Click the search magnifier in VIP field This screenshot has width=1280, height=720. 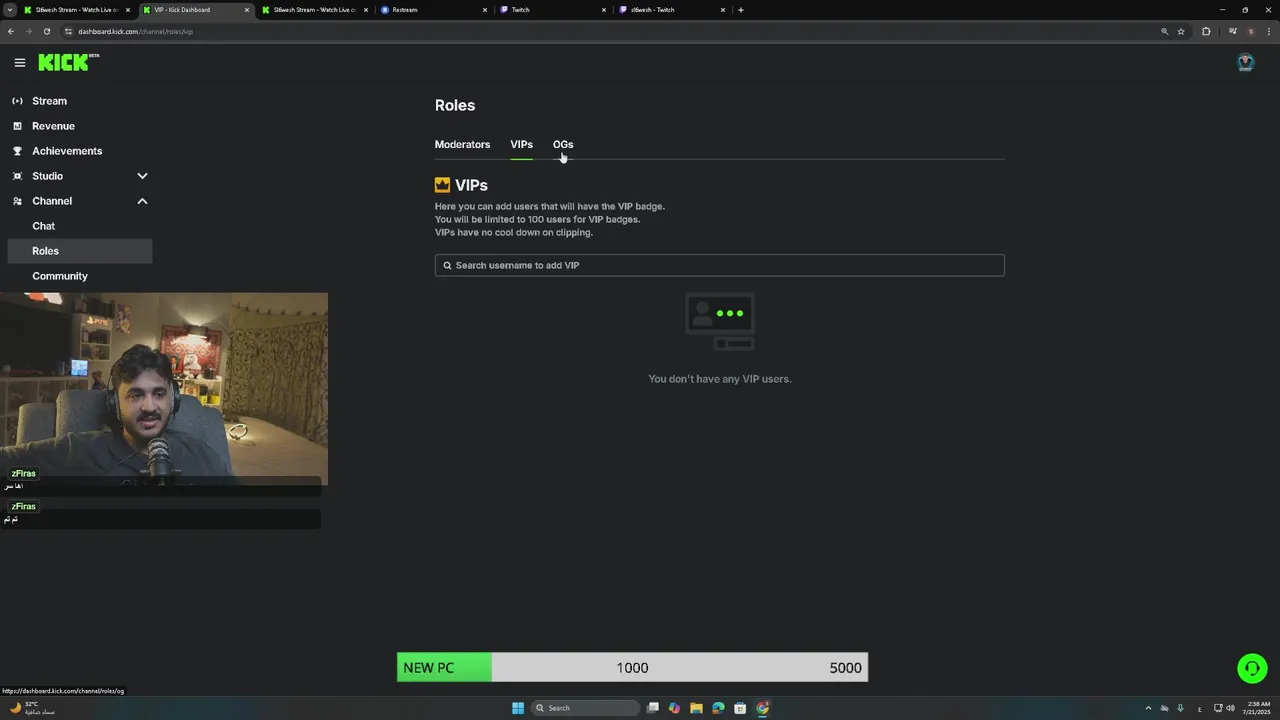coord(447,265)
